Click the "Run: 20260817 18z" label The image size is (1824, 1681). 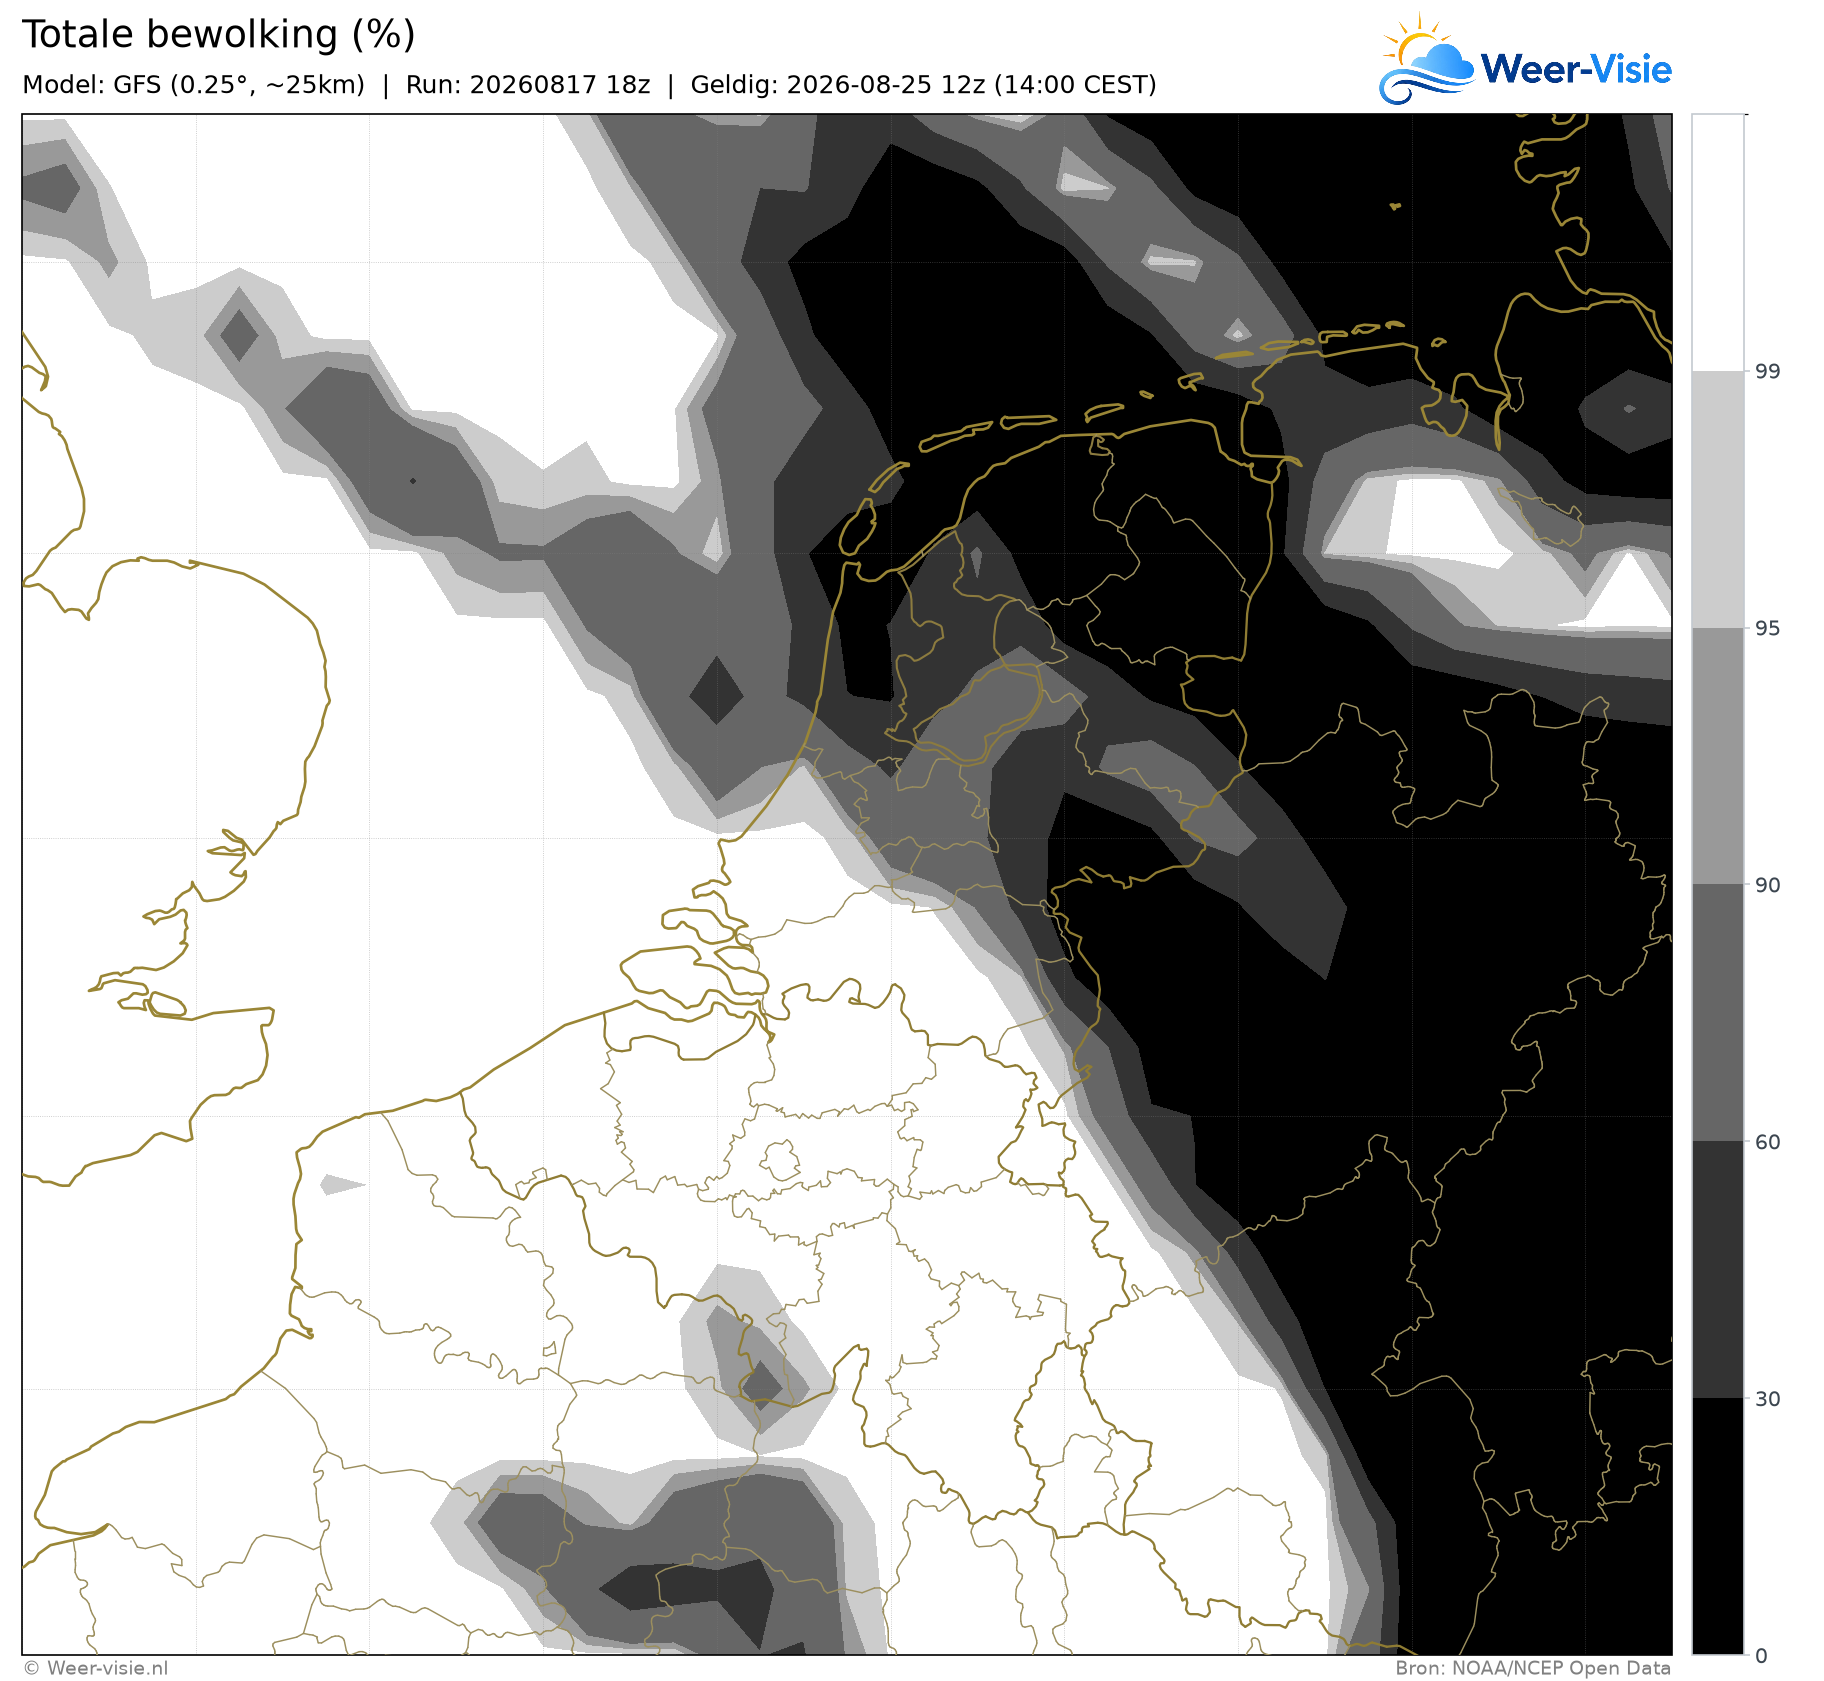(528, 85)
